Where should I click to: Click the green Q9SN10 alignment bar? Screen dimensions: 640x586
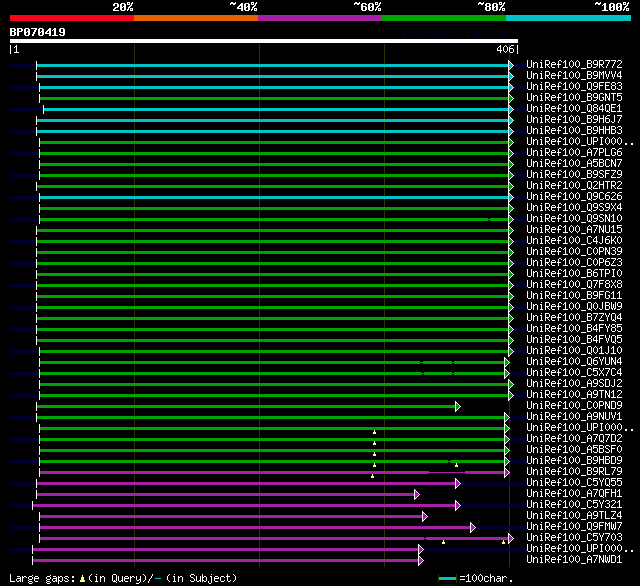(x=274, y=220)
